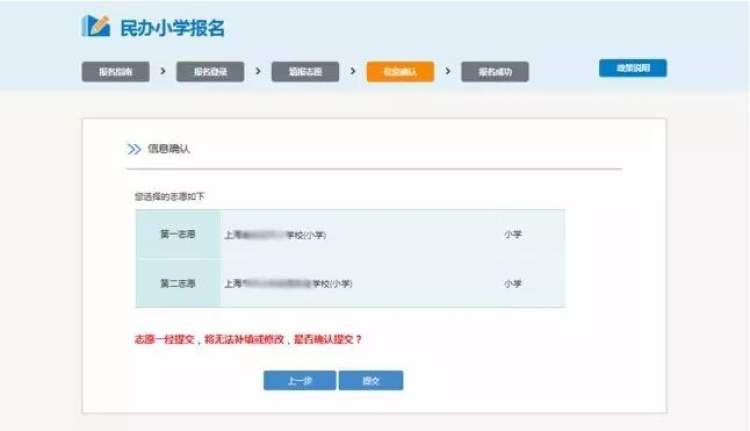Screen dimensions: 750x431
Task: Click the arrow after 填报志愿
Action: coord(353,72)
